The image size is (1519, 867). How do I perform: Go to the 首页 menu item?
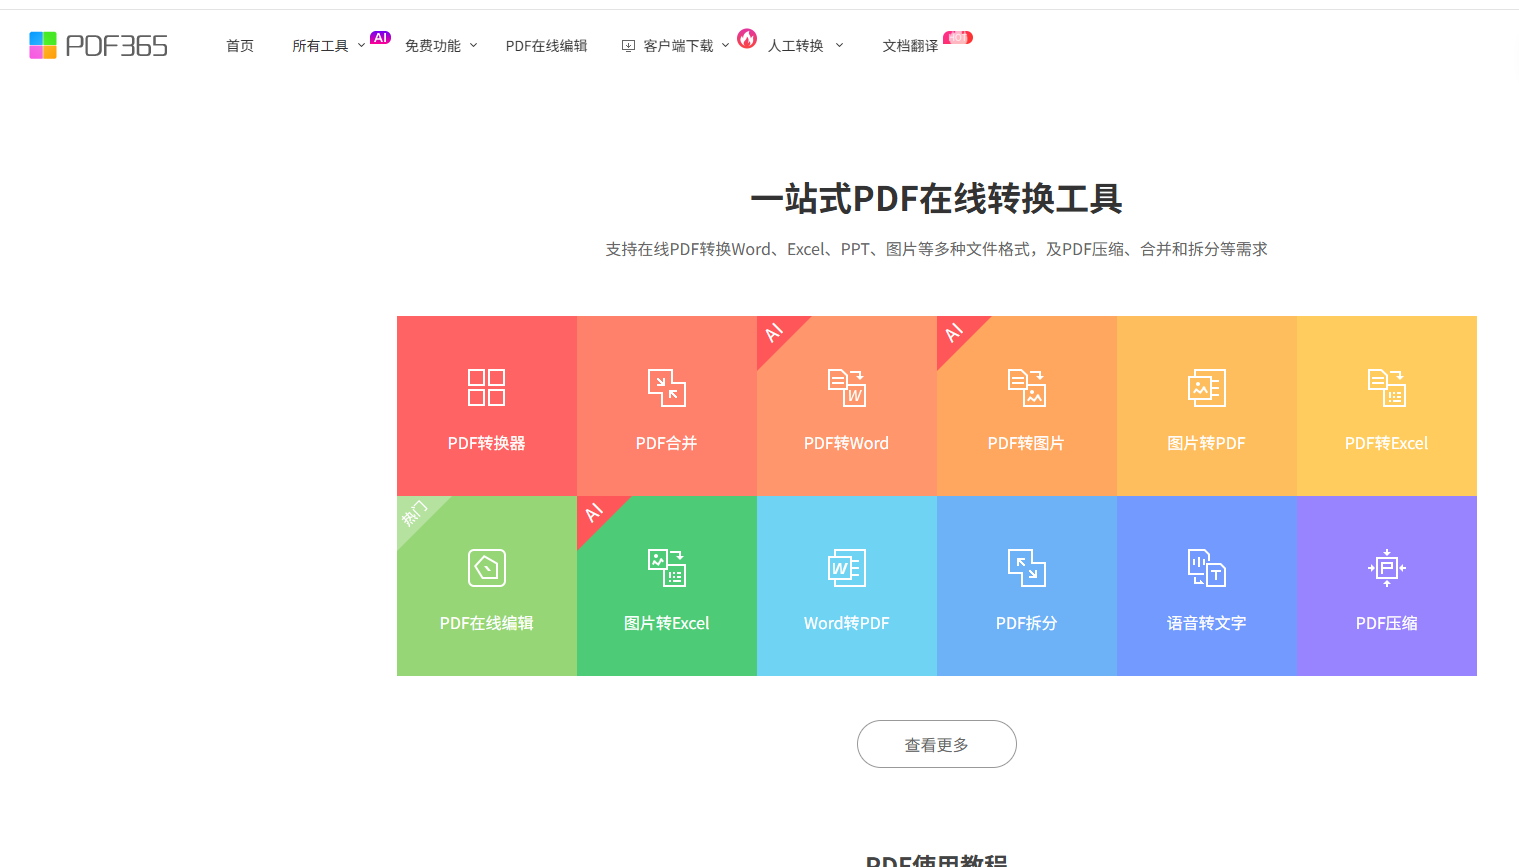point(240,46)
